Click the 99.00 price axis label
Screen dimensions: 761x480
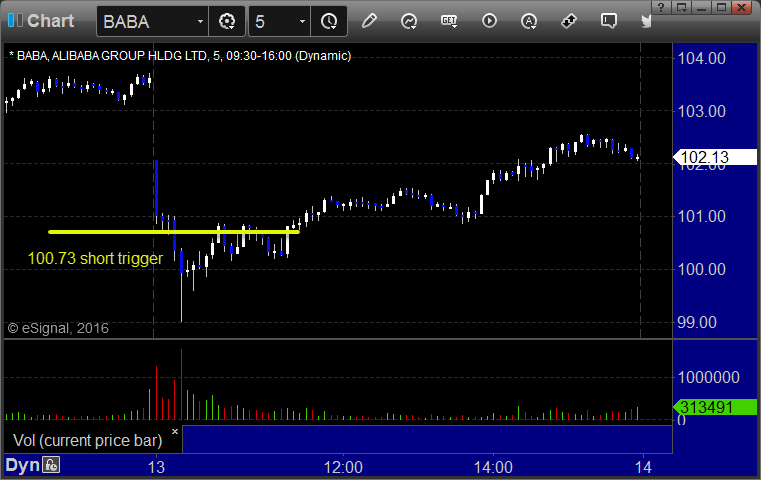tap(697, 322)
